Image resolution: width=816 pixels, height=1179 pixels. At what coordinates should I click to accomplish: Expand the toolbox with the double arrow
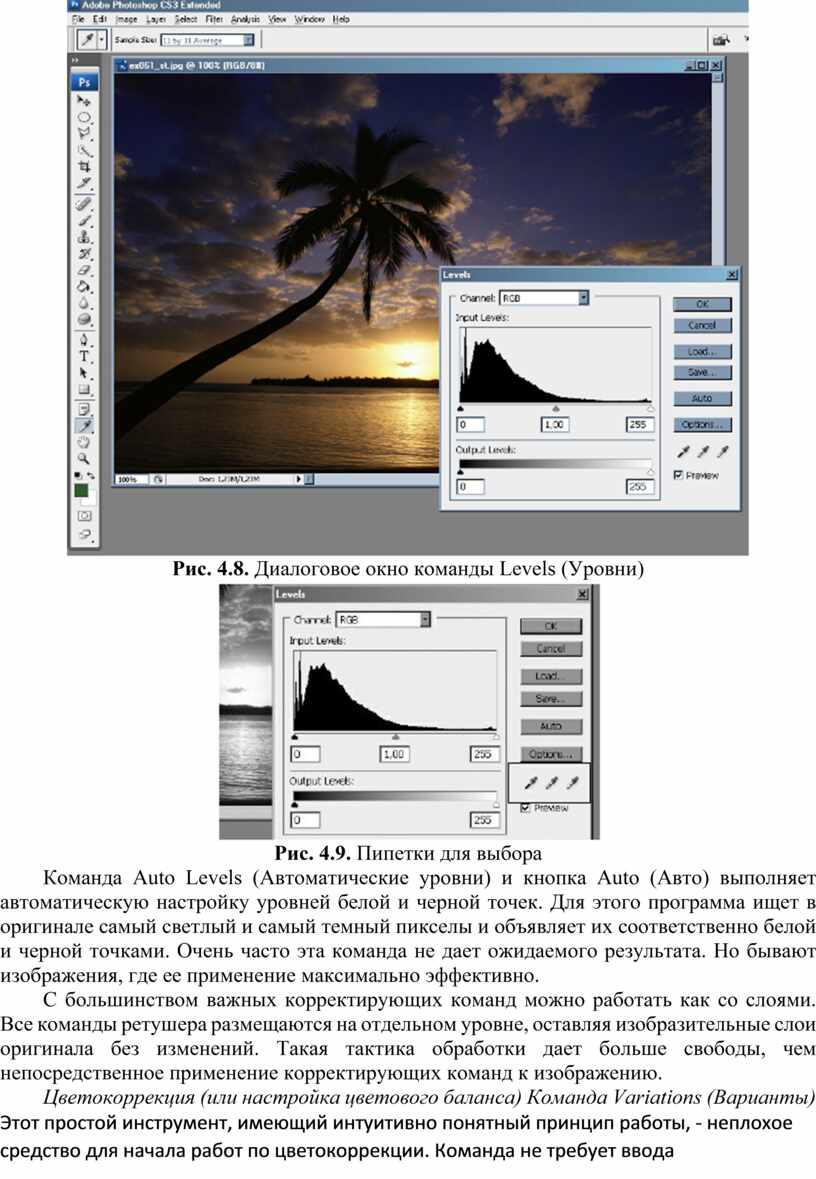click(x=75, y=60)
